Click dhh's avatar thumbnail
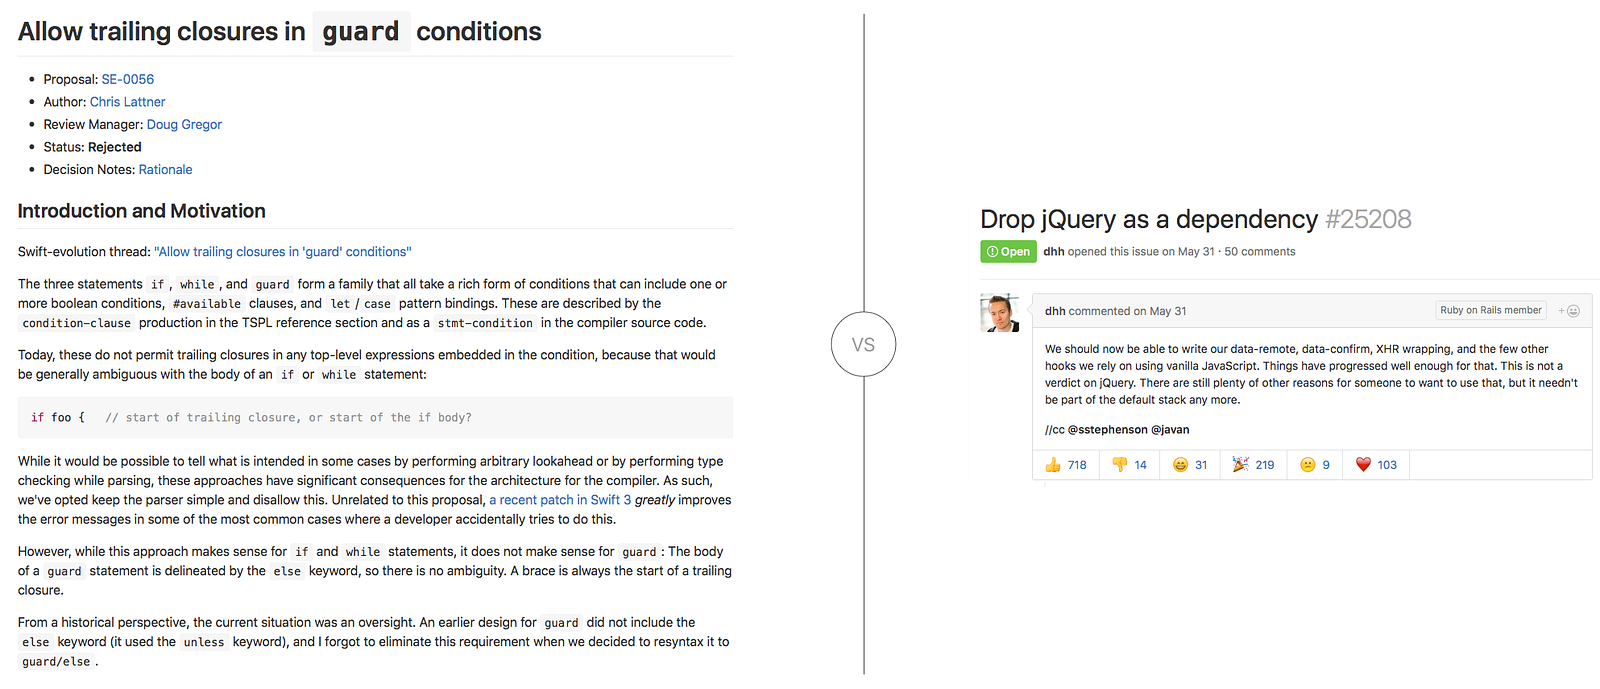The width and height of the screenshot is (1600, 689). point(1000,313)
